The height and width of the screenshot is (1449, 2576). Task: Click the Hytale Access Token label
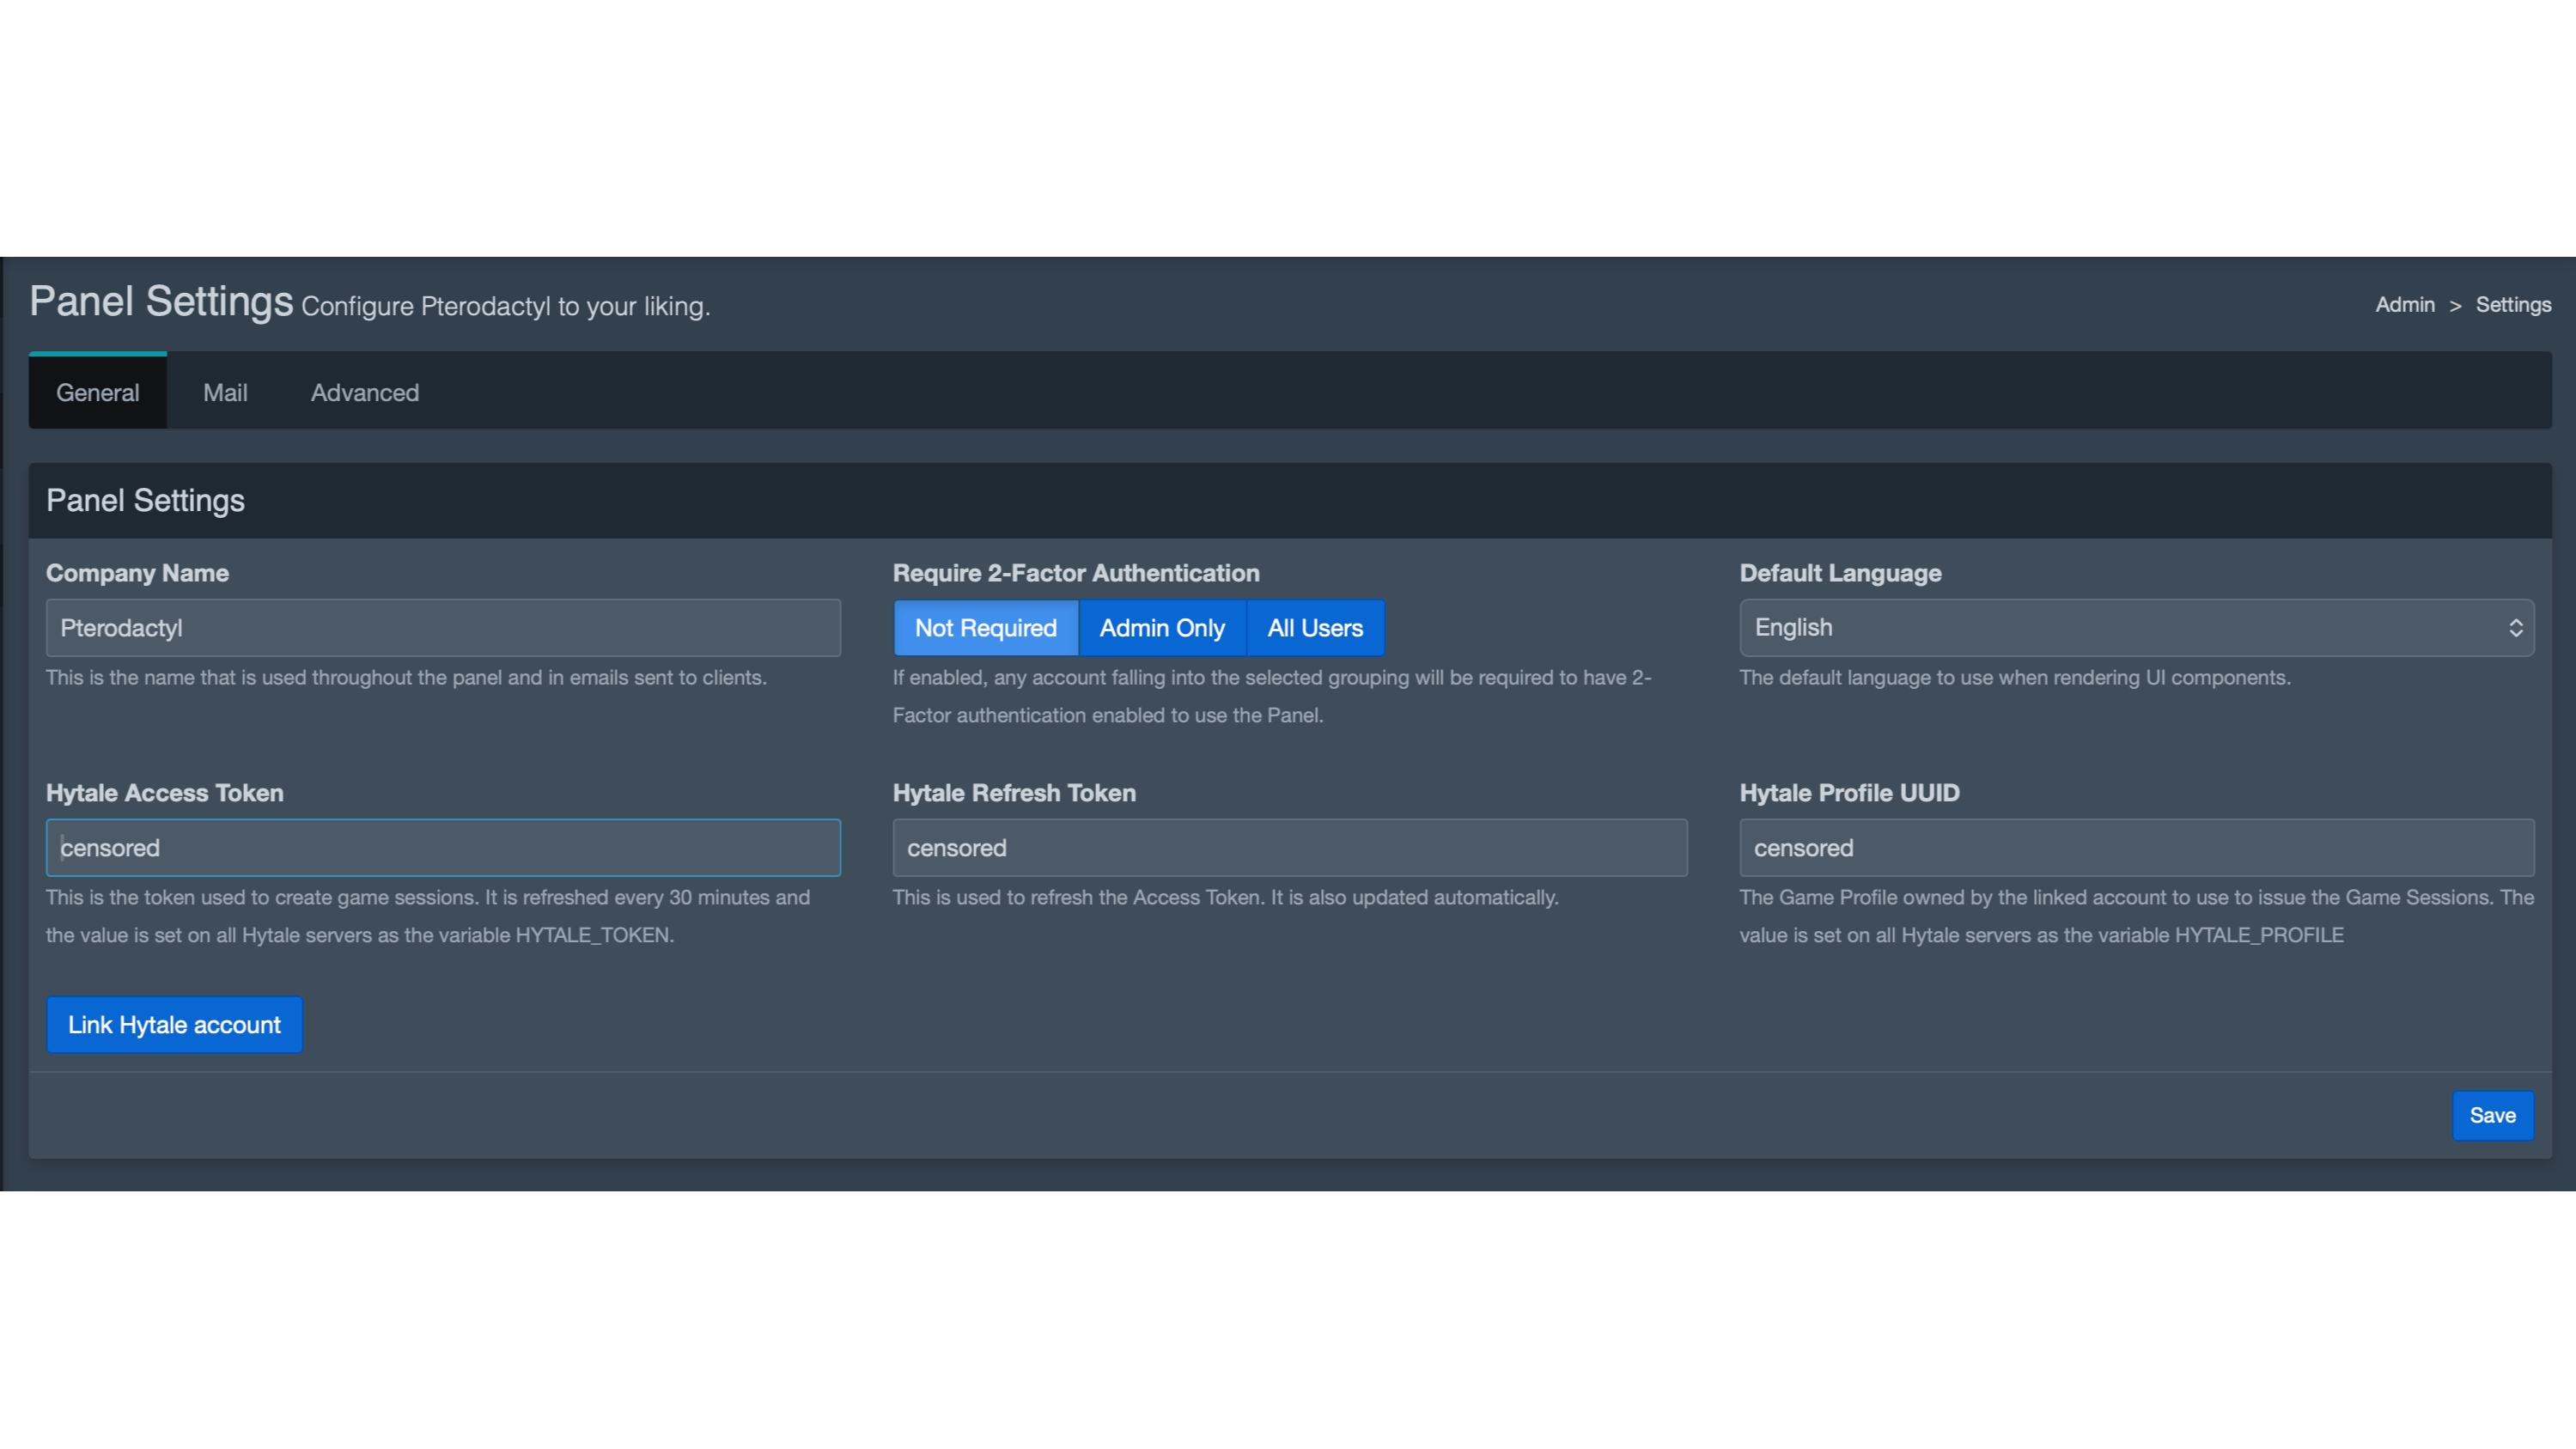(165, 793)
